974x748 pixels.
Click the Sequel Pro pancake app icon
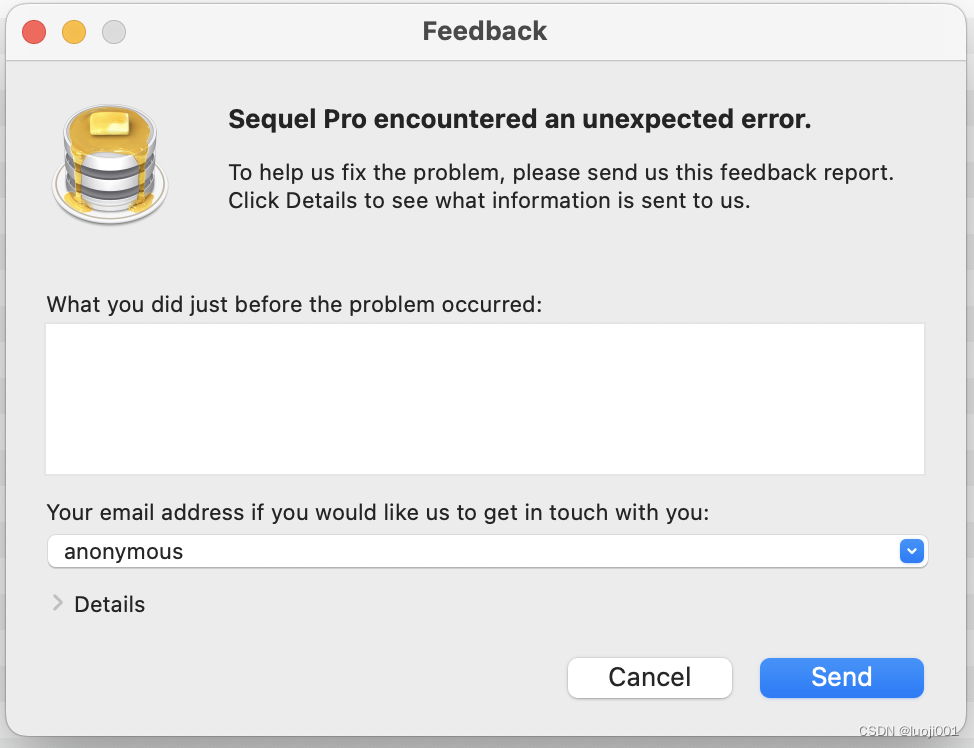coord(110,163)
